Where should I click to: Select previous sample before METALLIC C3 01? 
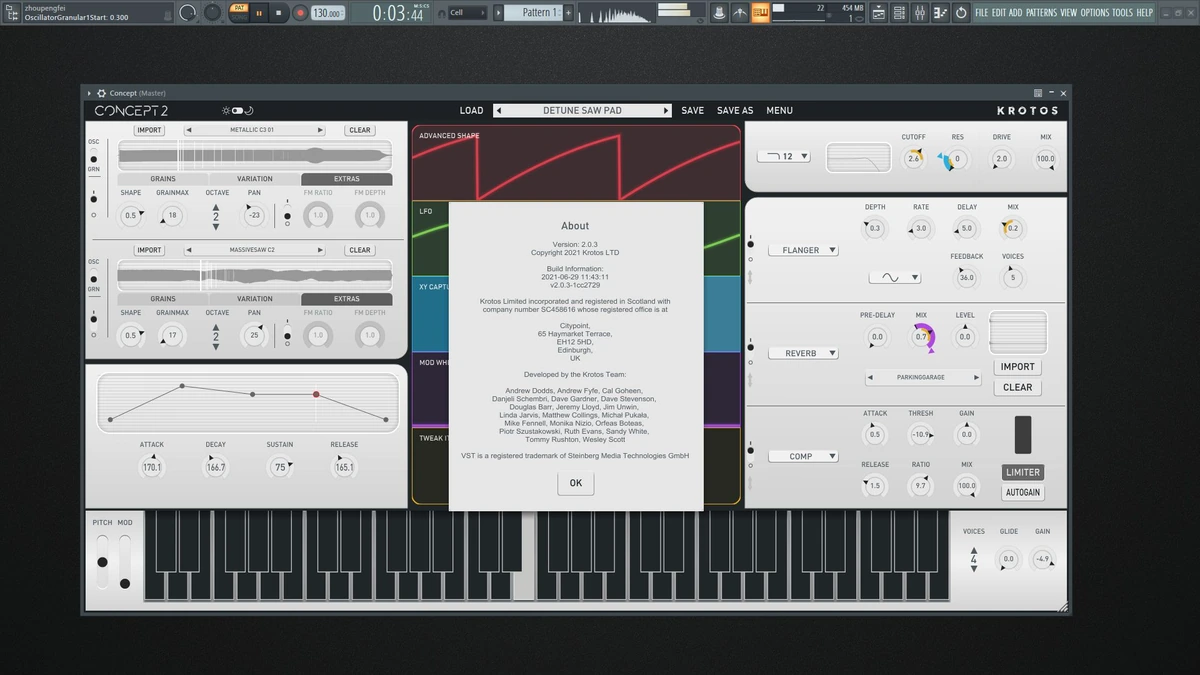(x=189, y=130)
